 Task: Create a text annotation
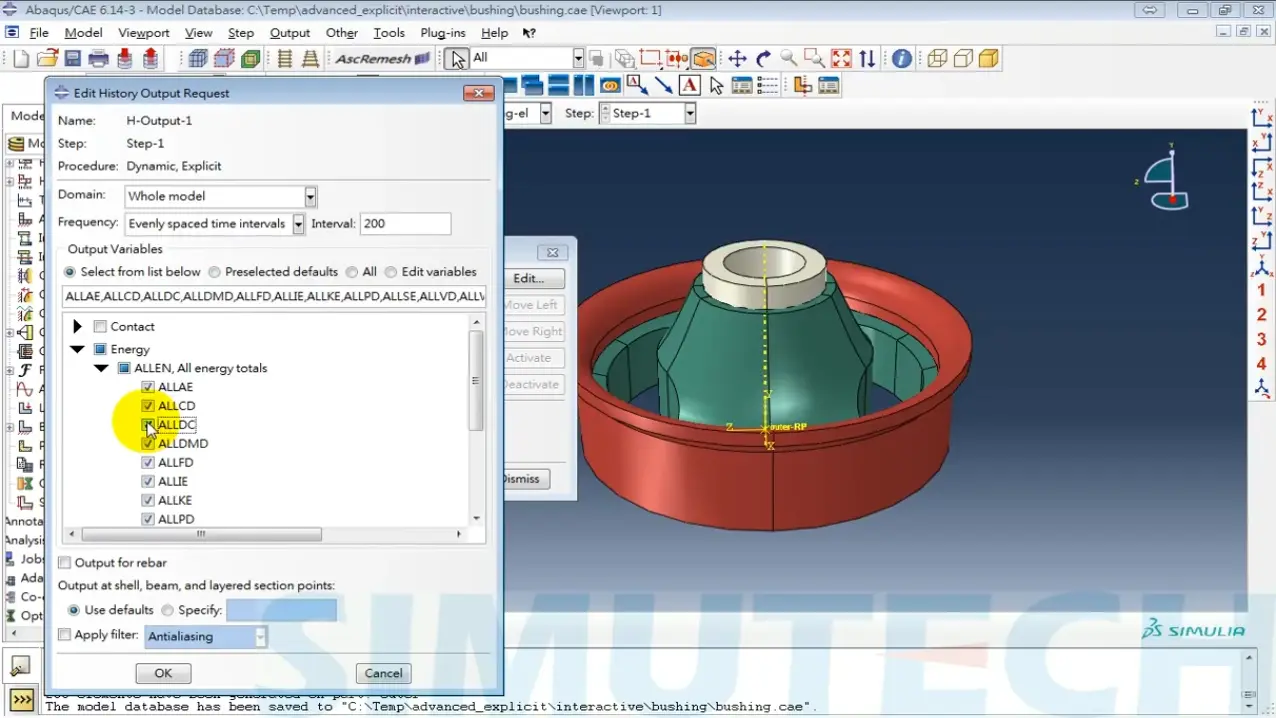[x=690, y=85]
